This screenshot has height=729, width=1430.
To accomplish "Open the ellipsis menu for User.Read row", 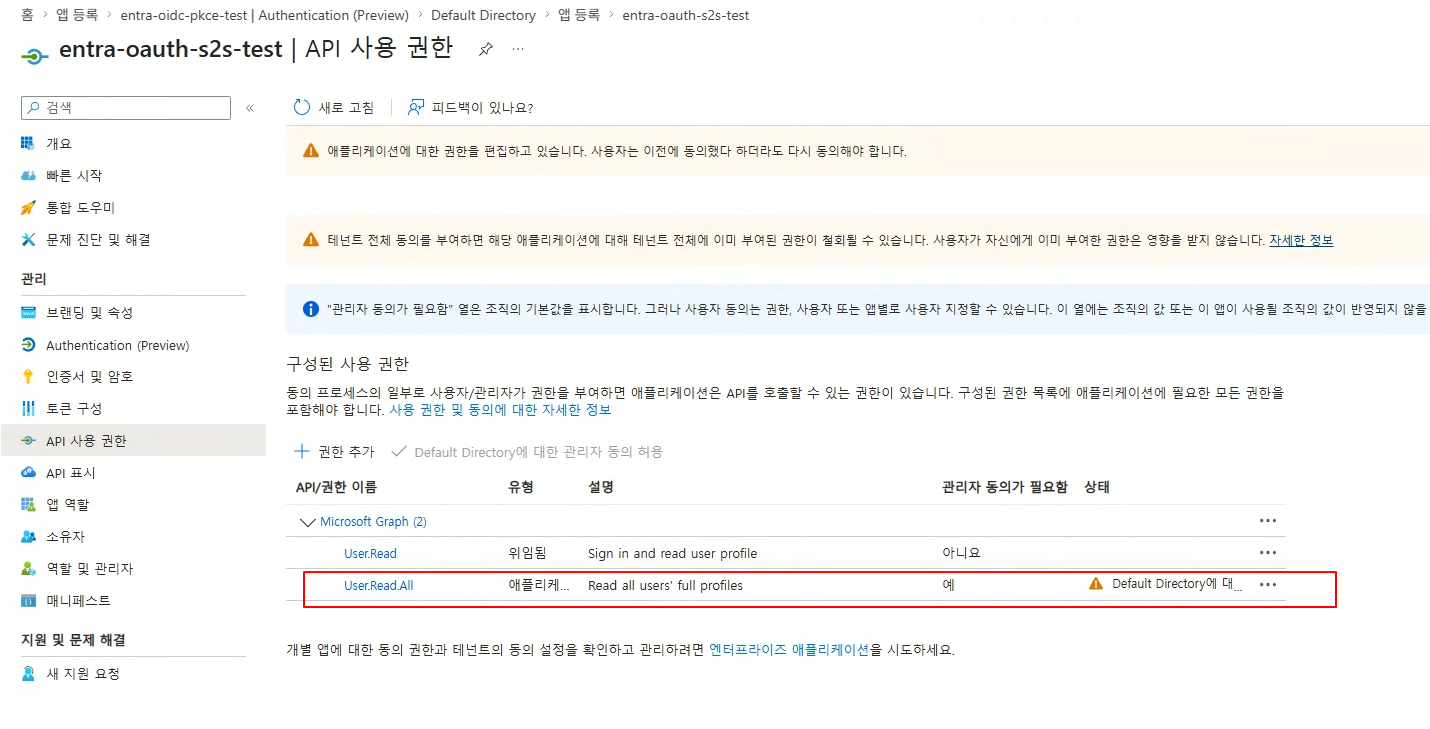I will pyautogui.click(x=1268, y=553).
